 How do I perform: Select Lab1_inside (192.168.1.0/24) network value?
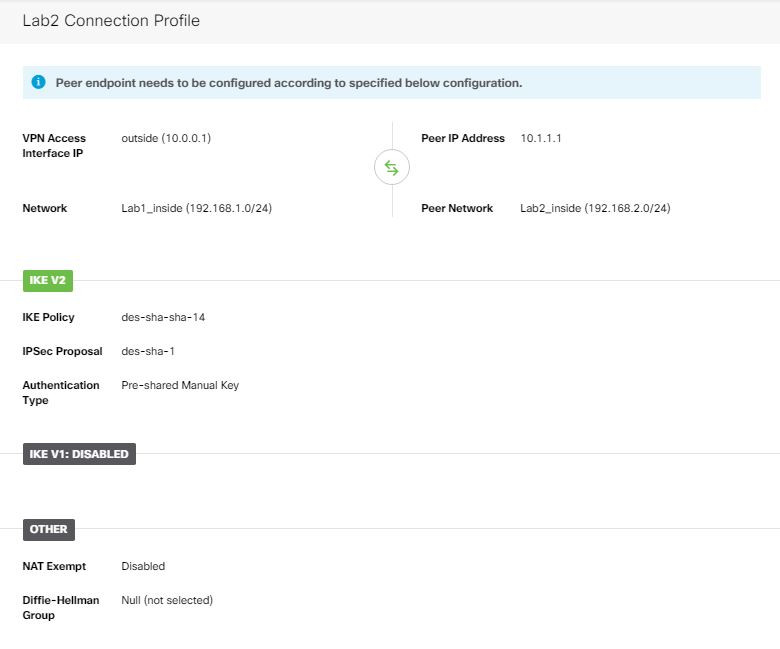point(196,208)
